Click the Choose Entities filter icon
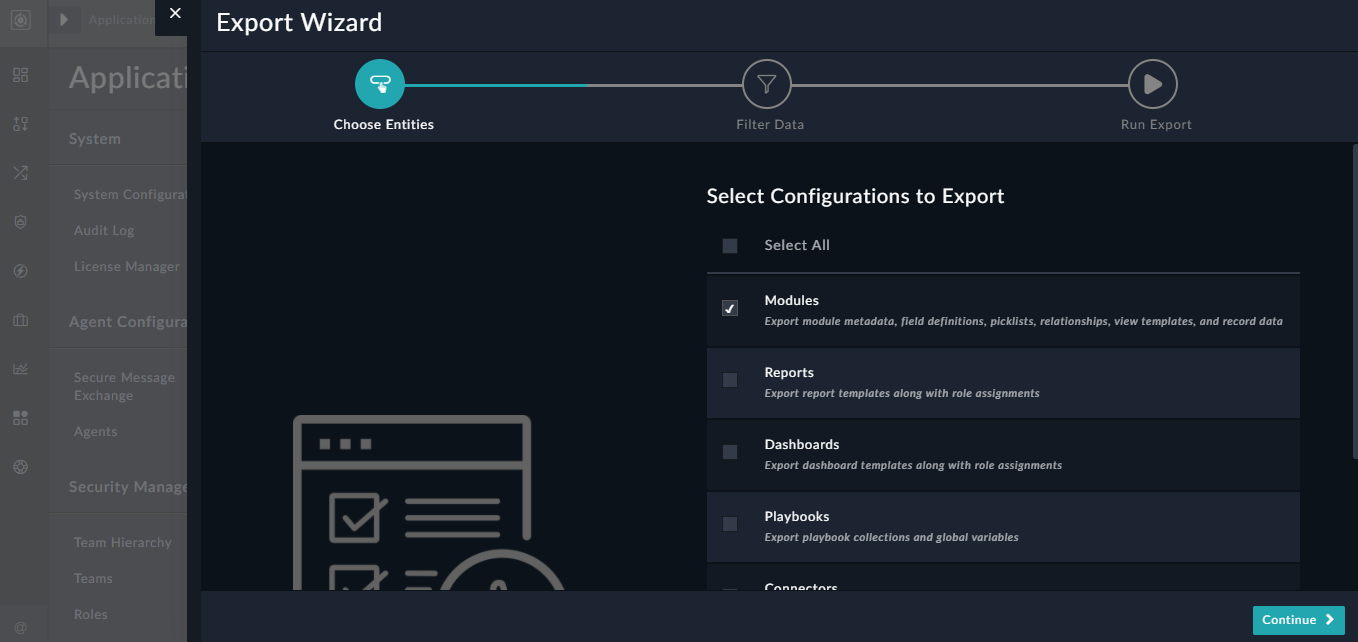Image resolution: width=1358 pixels, height=642 pixels. 380,84
